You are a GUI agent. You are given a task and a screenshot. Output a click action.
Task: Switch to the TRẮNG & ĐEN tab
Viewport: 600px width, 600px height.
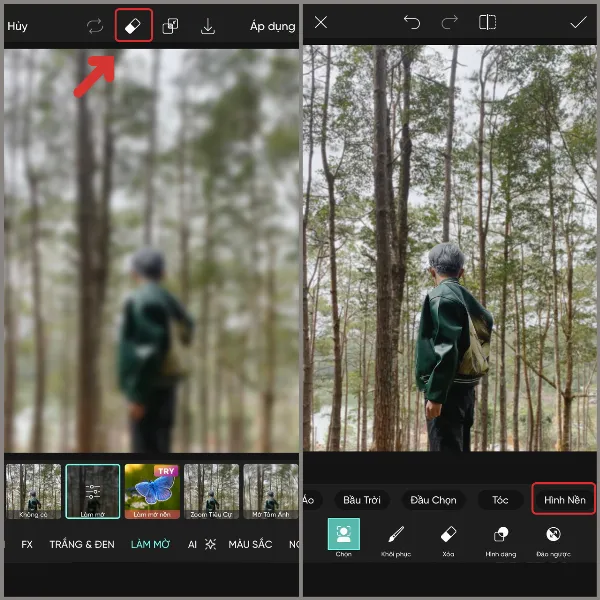tap(81, 545)
